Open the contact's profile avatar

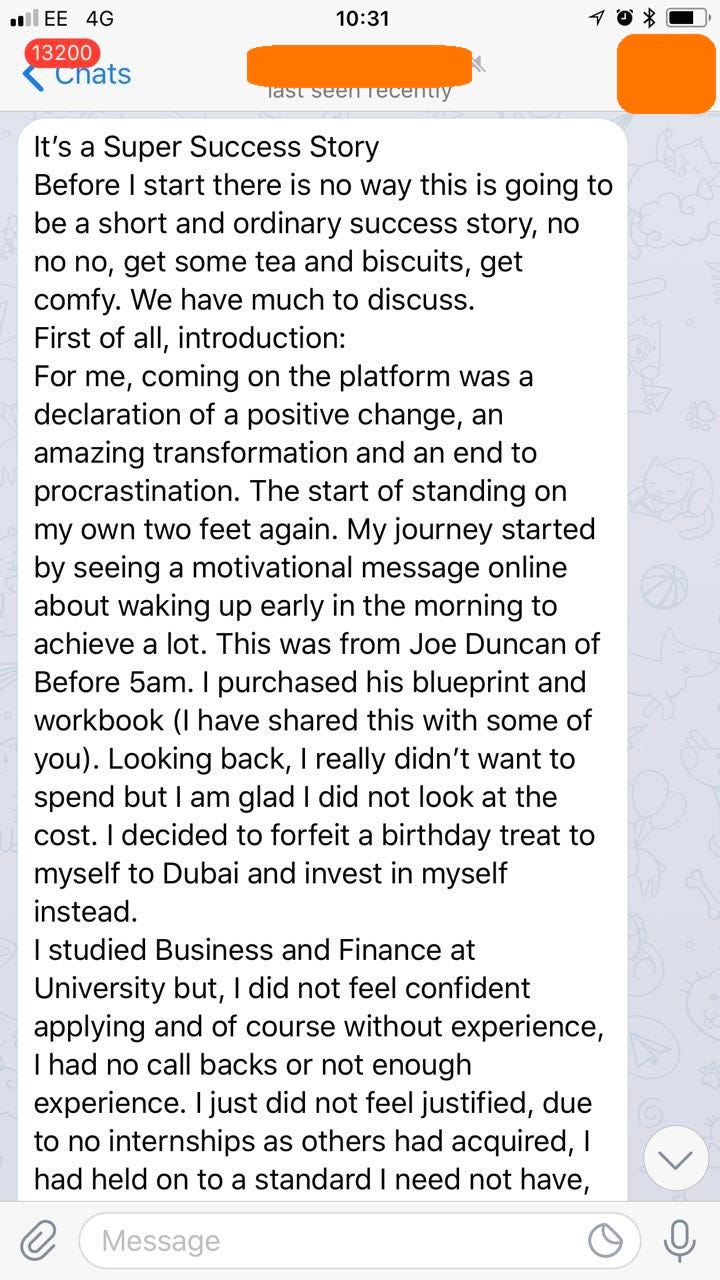(x=666, y=72)
